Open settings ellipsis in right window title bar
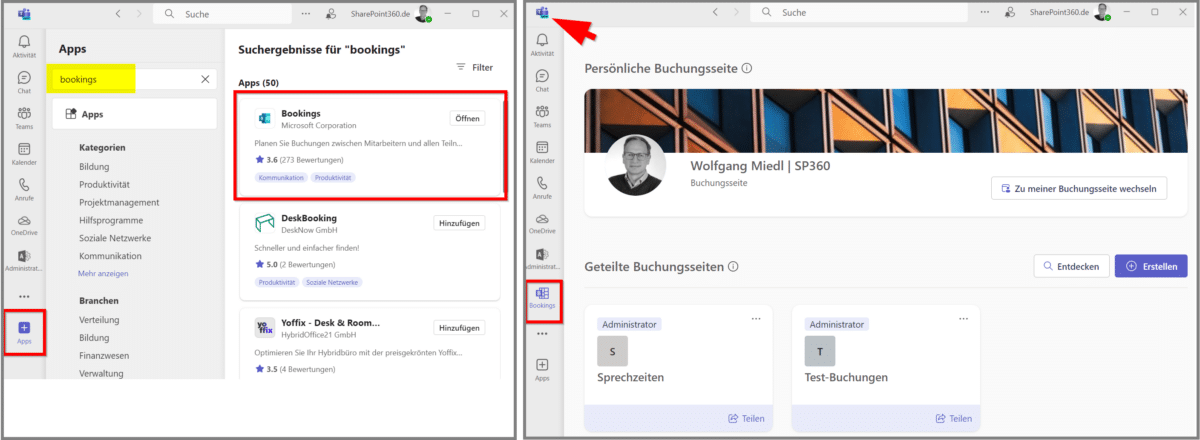Image resolution: width=1200 pixels, height=440 pixels. [x=986, y=13]
